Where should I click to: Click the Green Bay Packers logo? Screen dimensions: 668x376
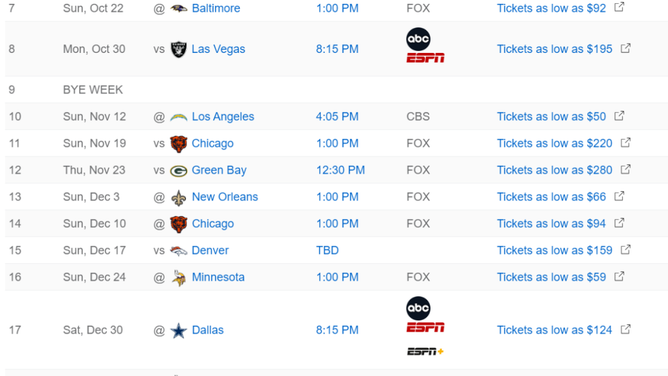coord(179,171)
